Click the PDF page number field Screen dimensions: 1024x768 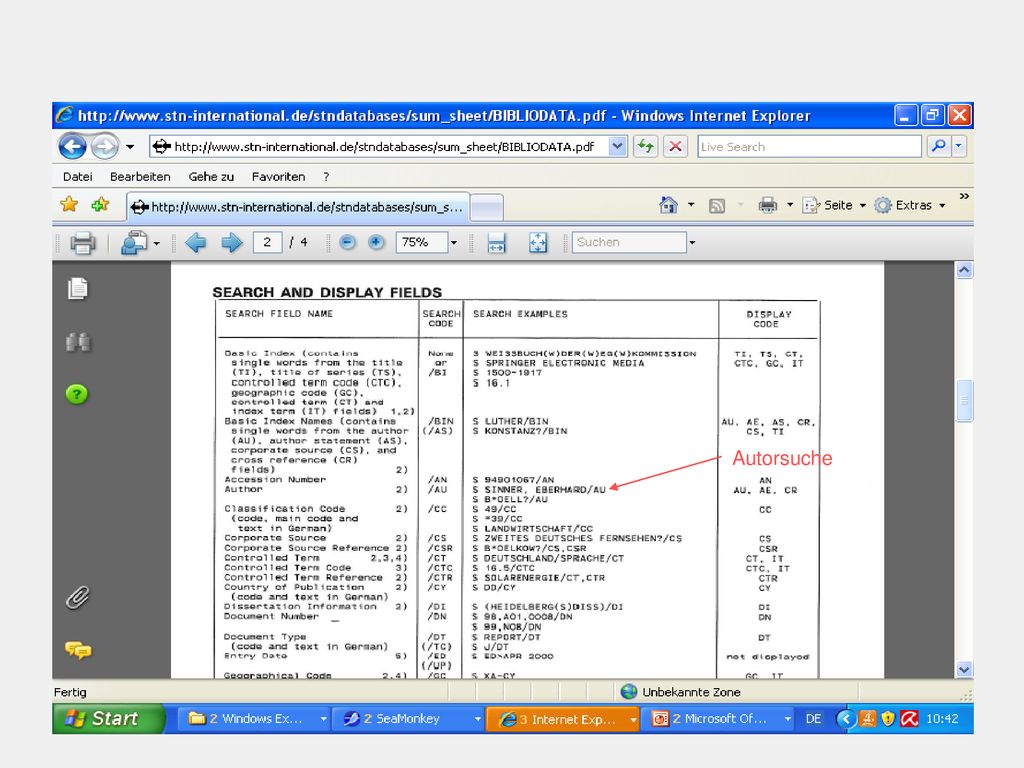267,242
